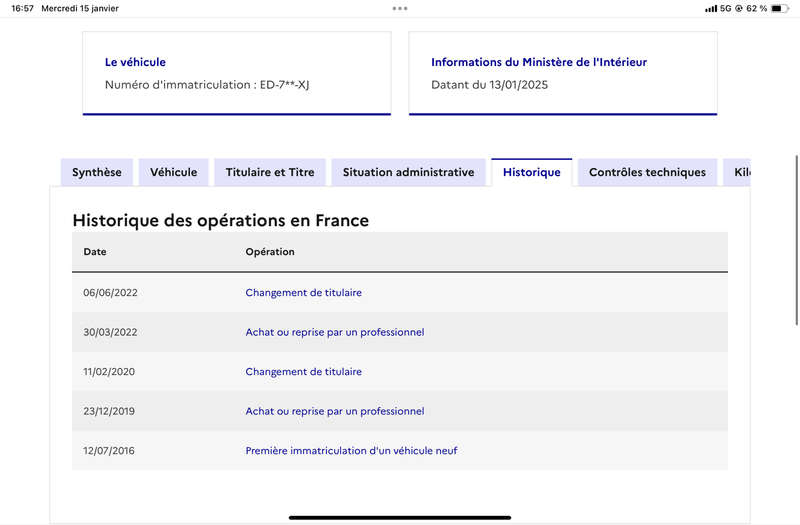Switch to the Véhicule tab

pyautogui.click(x=173, y=172)
